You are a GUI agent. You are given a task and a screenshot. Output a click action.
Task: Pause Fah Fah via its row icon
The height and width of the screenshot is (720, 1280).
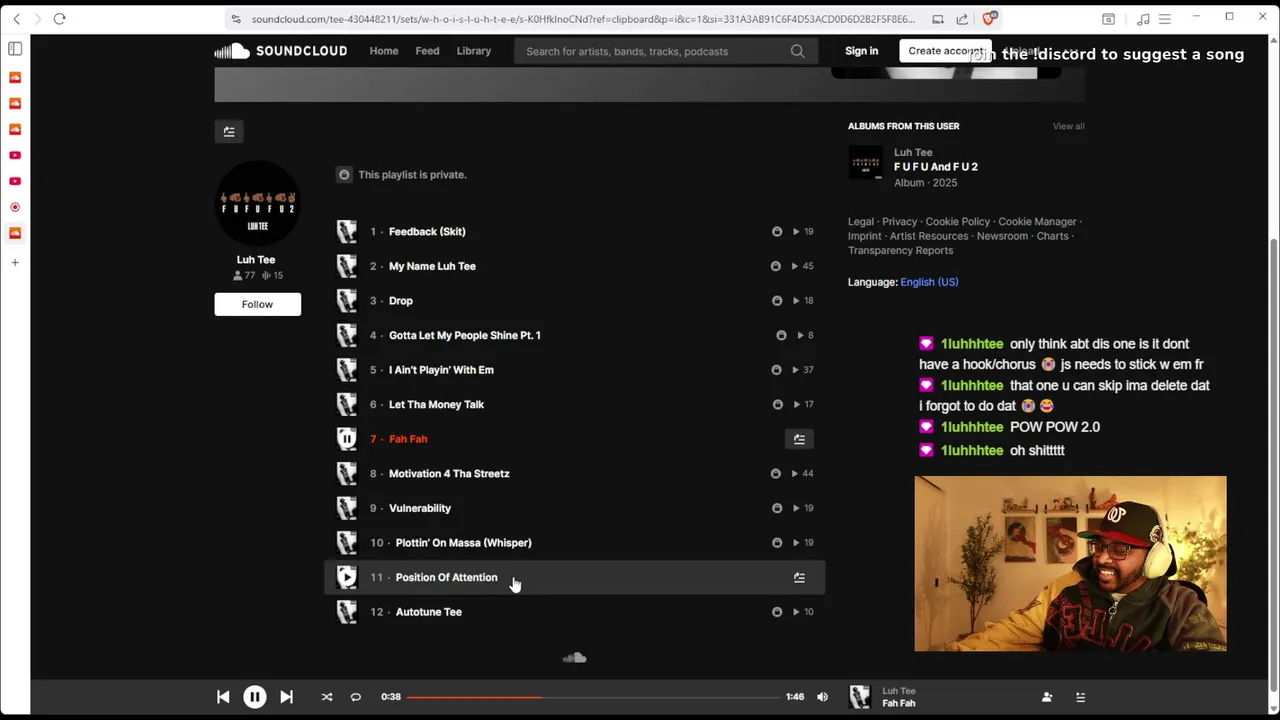pos(347,439)
